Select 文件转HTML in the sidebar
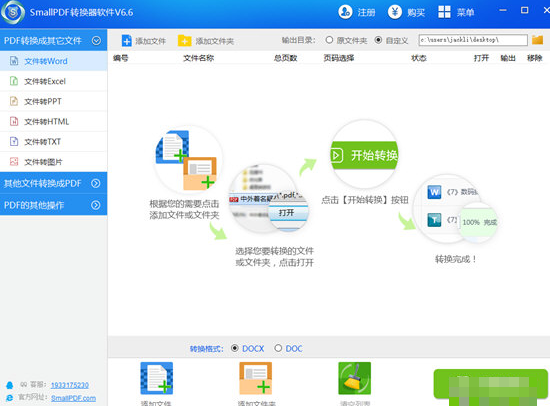 [53, 122]
